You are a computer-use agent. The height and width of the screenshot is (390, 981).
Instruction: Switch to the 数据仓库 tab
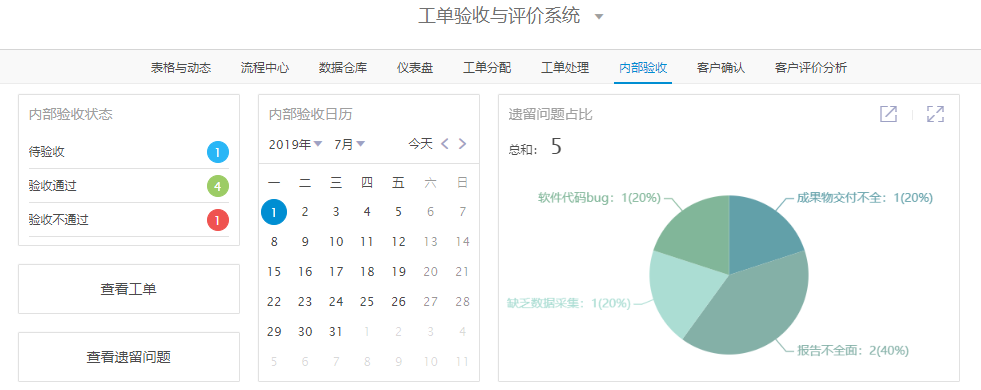[343, 68]
